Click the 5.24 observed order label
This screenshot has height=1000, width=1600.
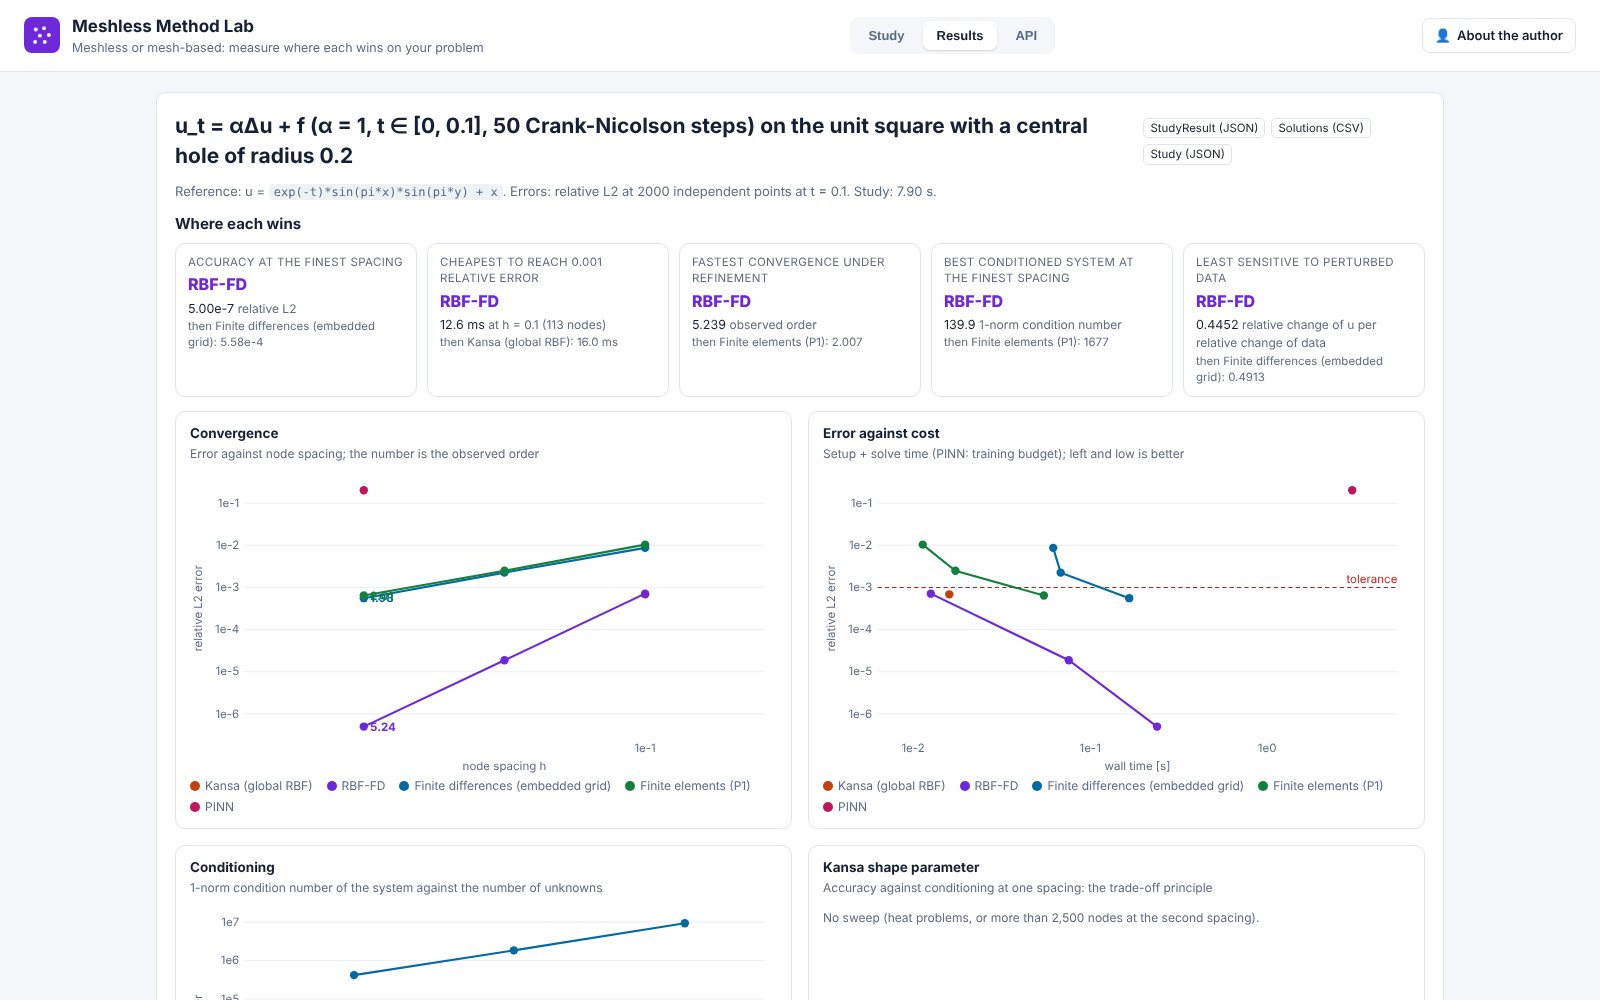[x=383, y=727]
